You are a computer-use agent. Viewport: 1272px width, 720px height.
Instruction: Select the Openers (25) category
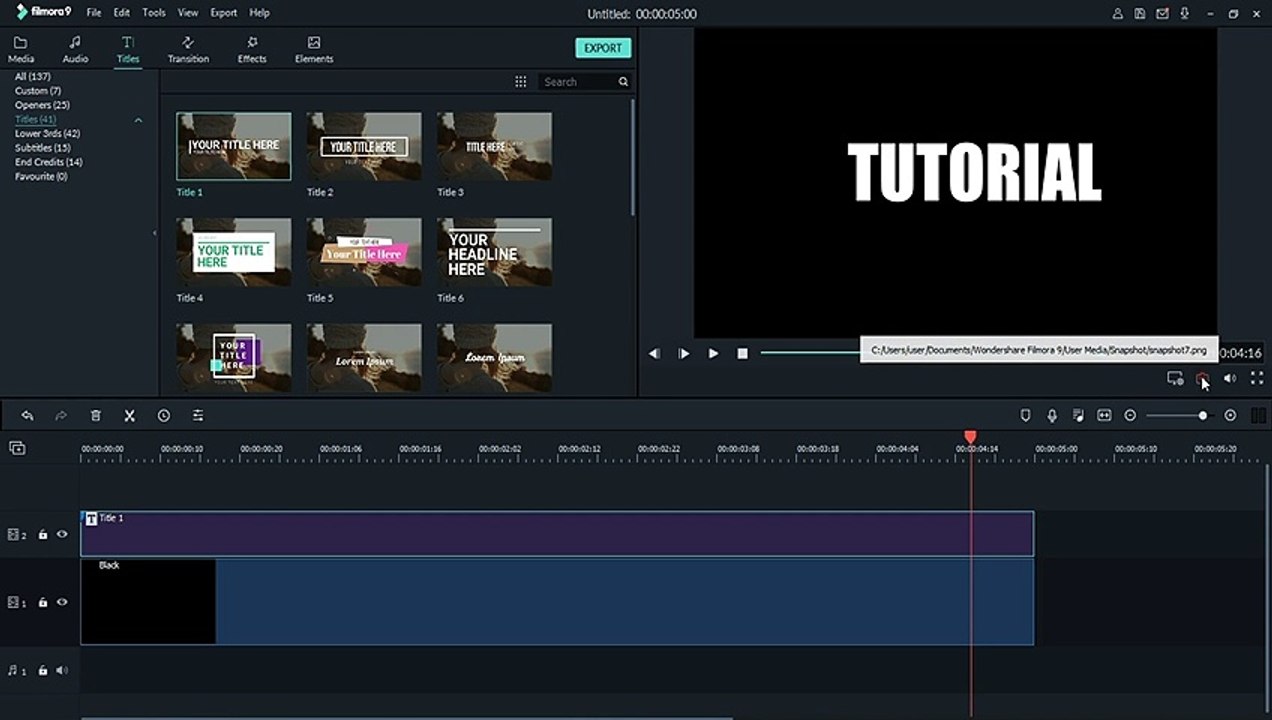[42, 105]
